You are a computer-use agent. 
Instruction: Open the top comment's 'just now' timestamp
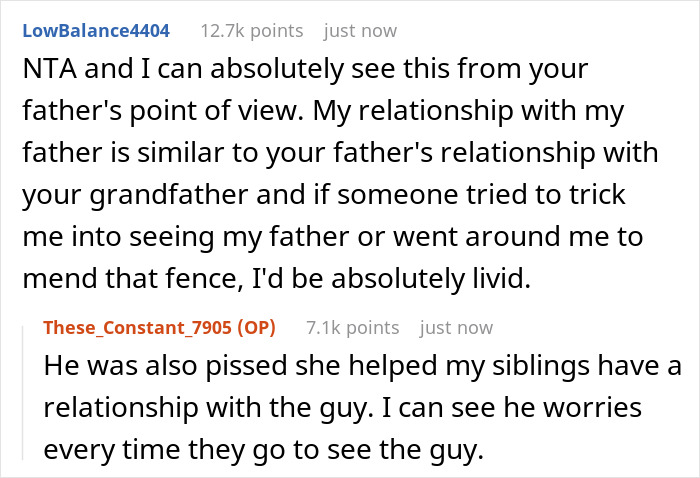tap(360, 31)
